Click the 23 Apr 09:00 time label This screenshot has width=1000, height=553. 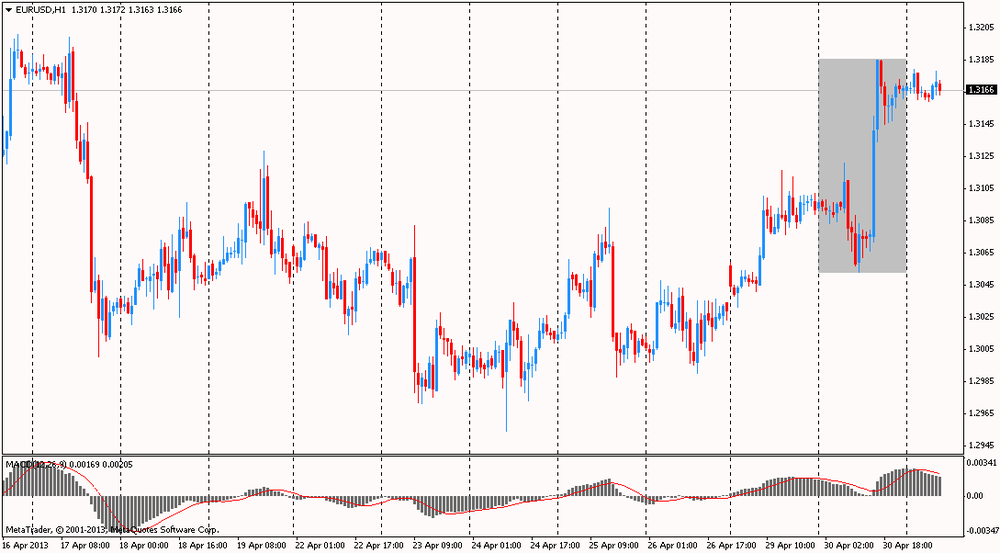tap(438, 546)
